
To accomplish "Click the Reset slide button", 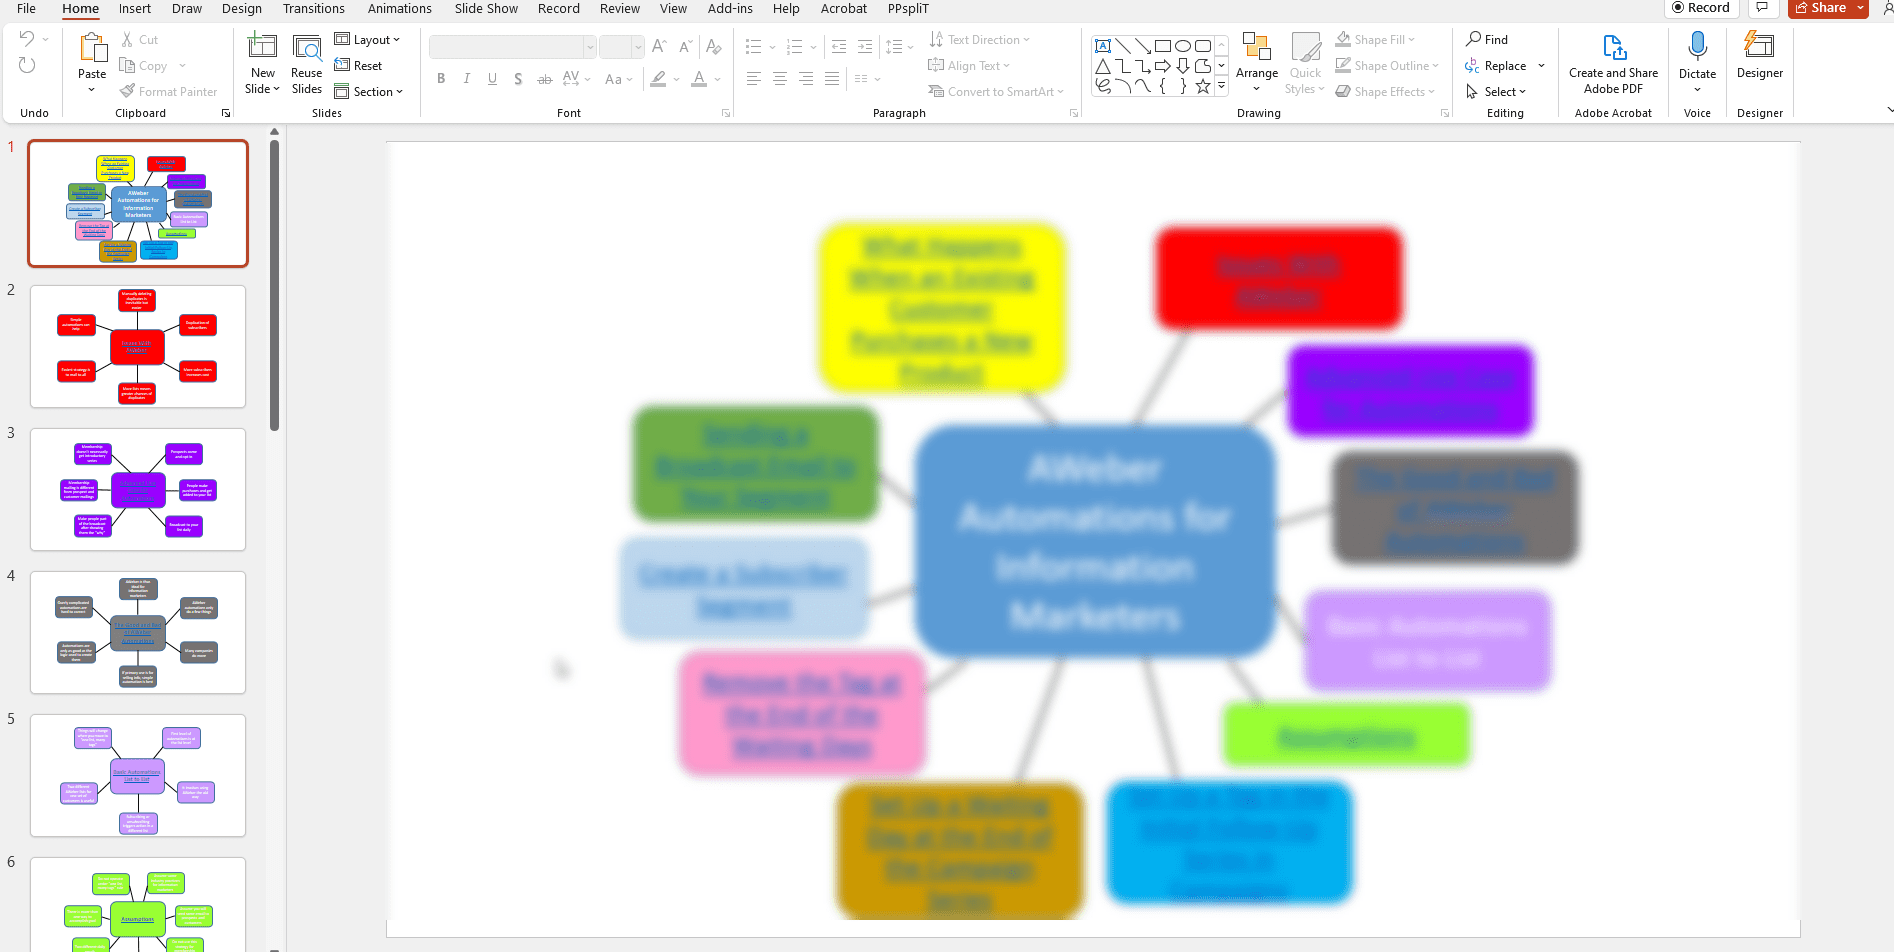I will click(358, 66).
